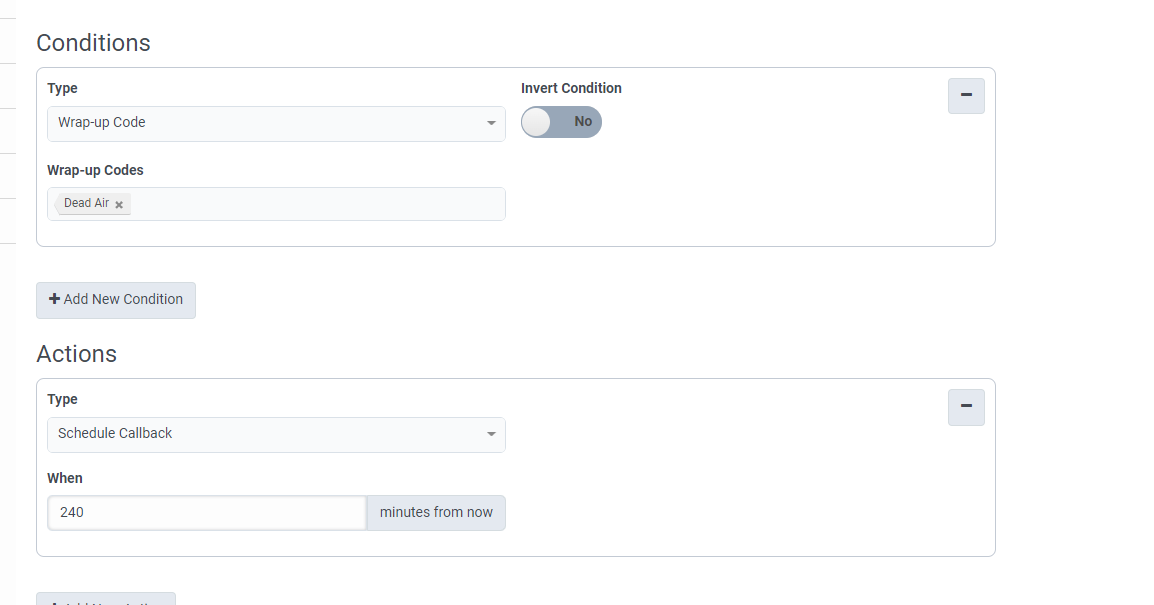Click the Wrap-up Codes field label
The height and width of the screenshot is (605, 1154).
click(95, 170)
